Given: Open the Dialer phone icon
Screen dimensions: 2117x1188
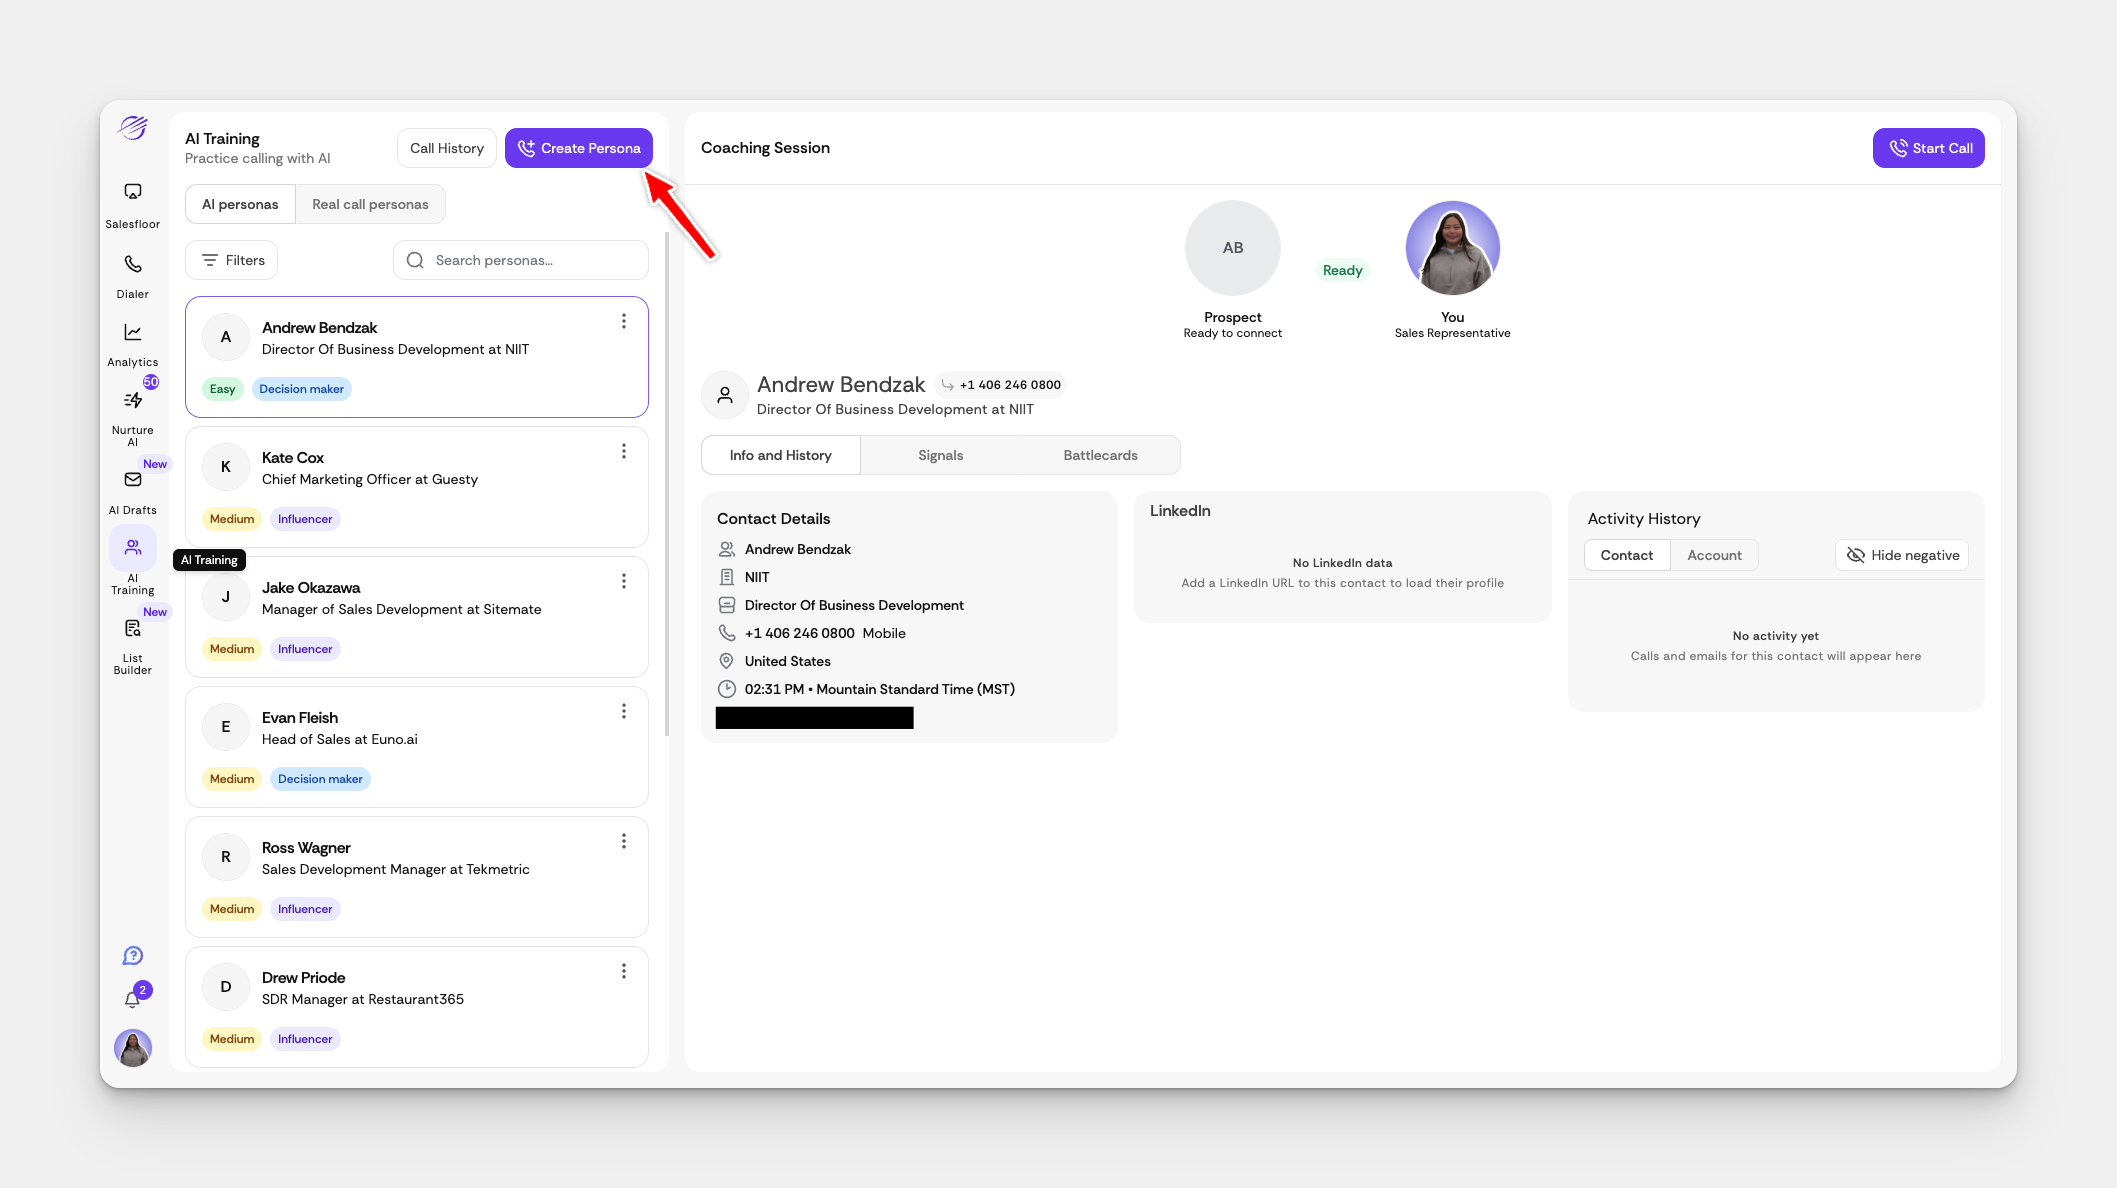Looking at the screenshot, I should click(132, 265).
